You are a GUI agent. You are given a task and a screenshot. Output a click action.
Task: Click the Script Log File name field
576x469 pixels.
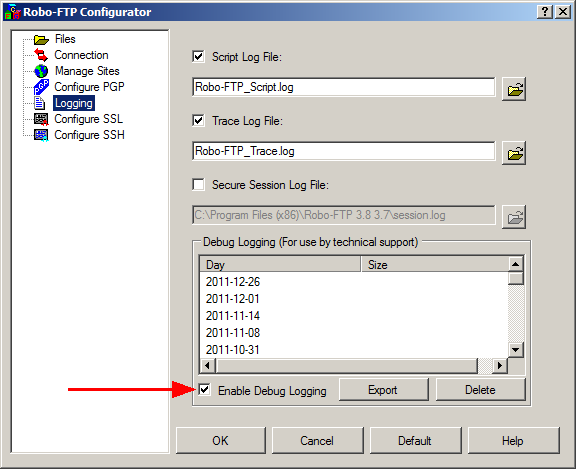pyautogui.click(x=343, y=87)
